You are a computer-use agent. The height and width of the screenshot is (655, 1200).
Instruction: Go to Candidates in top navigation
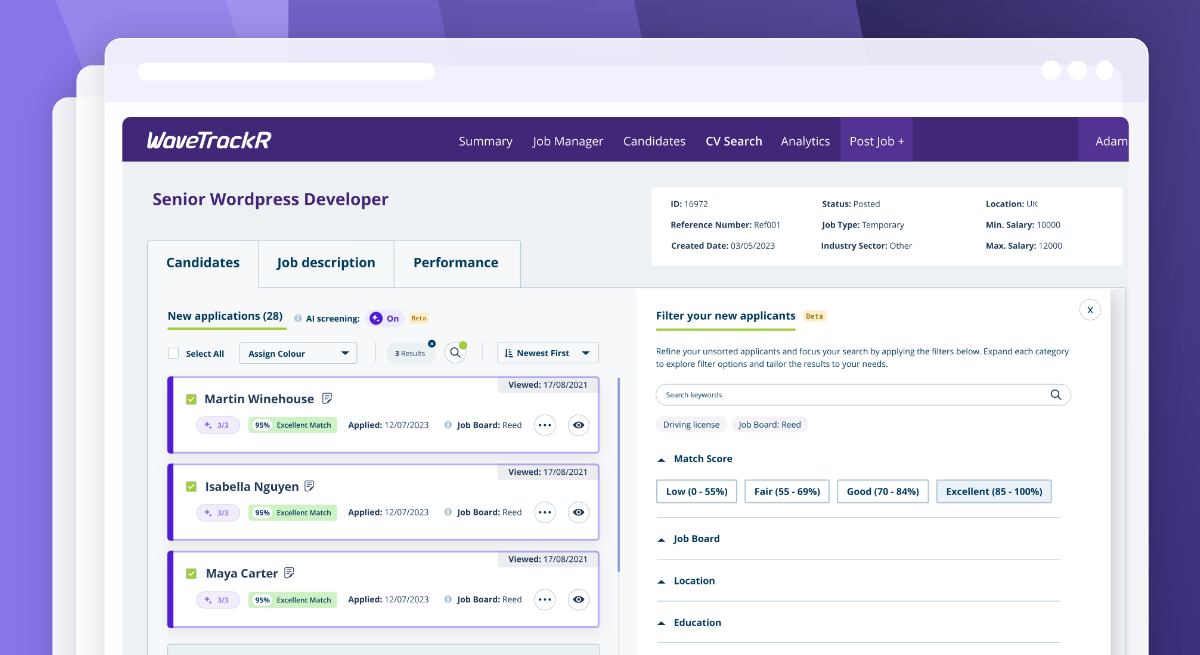pos(654,141)
